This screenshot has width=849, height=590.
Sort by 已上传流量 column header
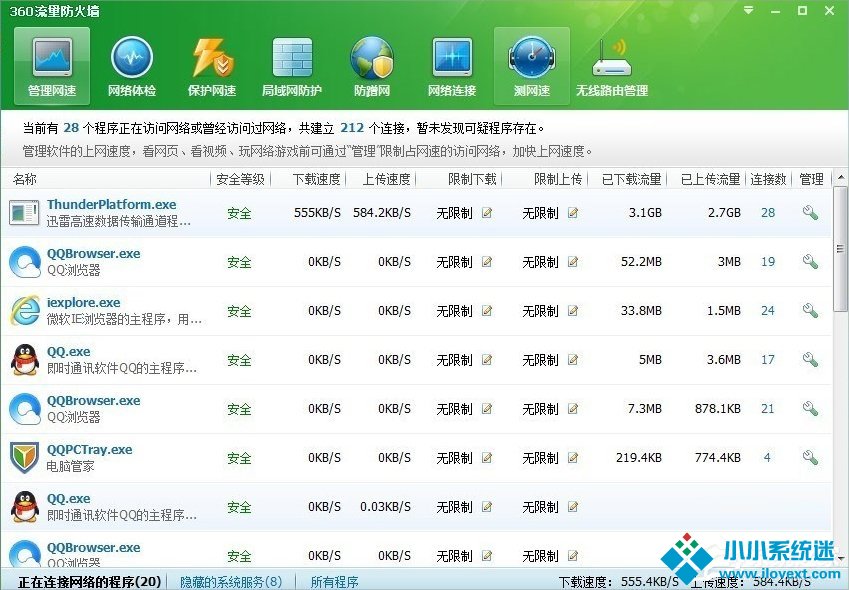point(710,179)
